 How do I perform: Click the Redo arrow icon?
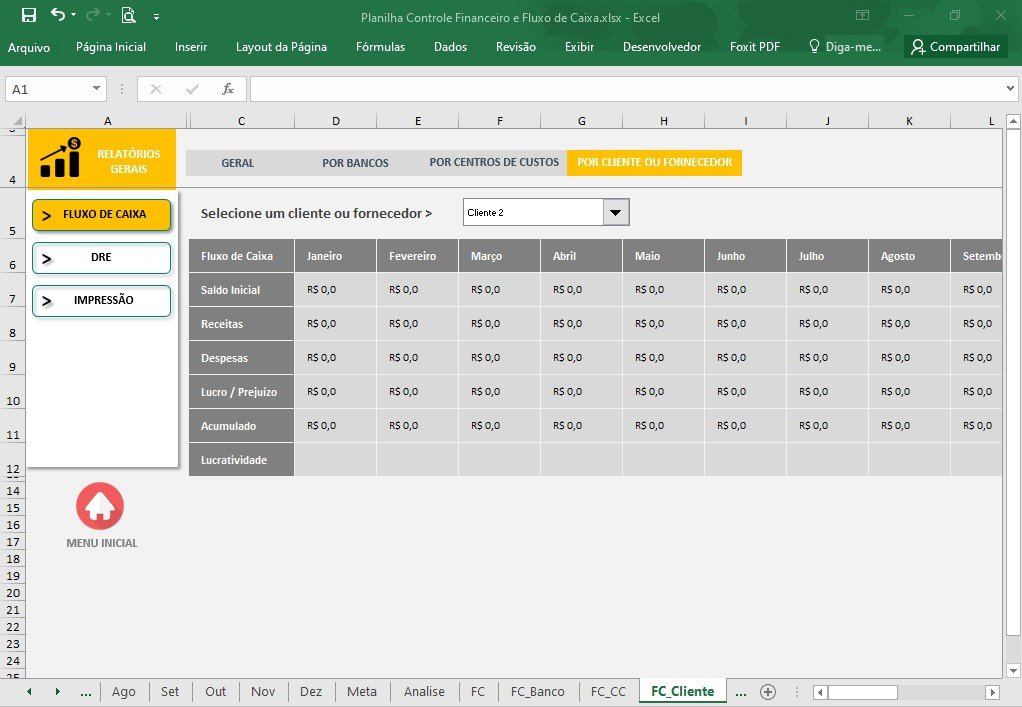tap(93, 14)
